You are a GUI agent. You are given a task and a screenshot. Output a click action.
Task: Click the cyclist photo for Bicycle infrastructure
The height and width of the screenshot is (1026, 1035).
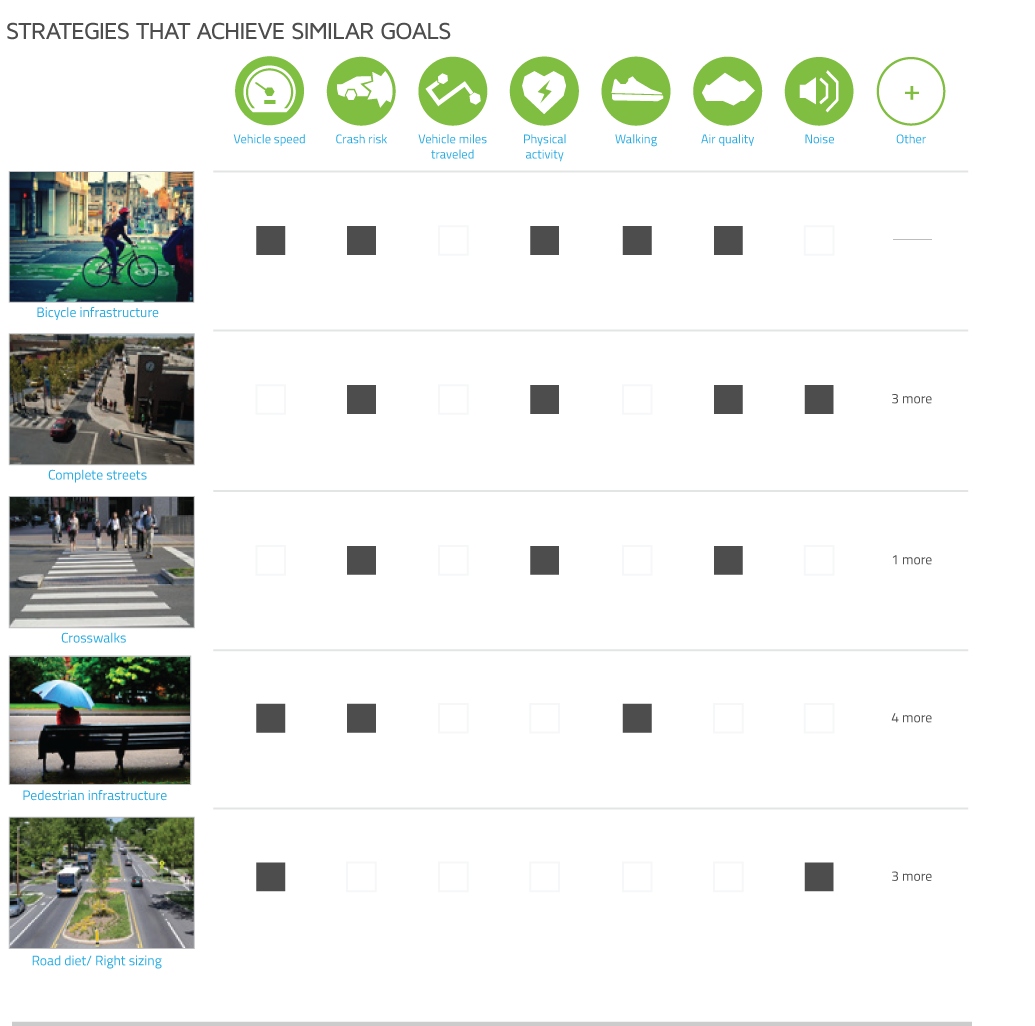point(102,237)
